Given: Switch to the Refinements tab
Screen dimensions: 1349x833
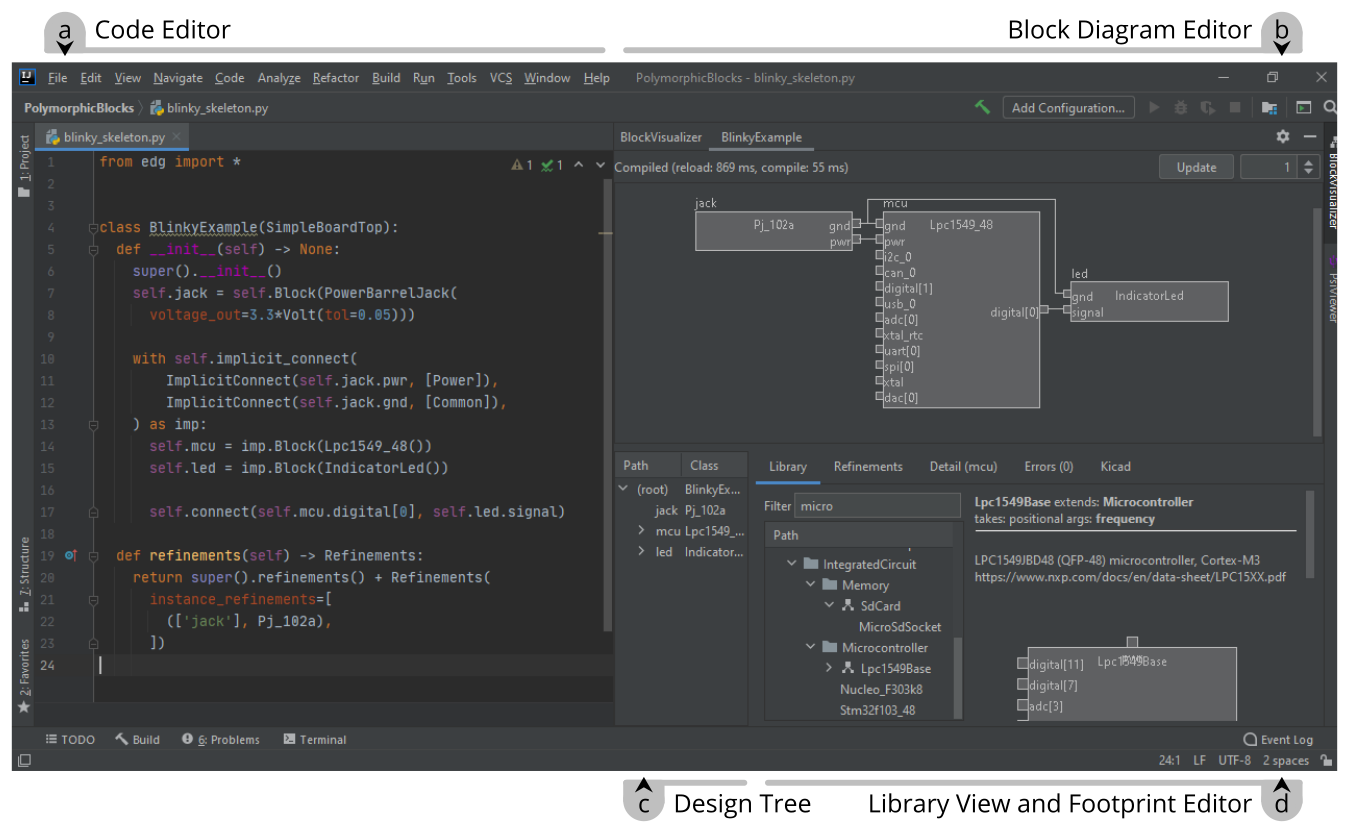Looking at the screenshot, I should click(867, 466).
